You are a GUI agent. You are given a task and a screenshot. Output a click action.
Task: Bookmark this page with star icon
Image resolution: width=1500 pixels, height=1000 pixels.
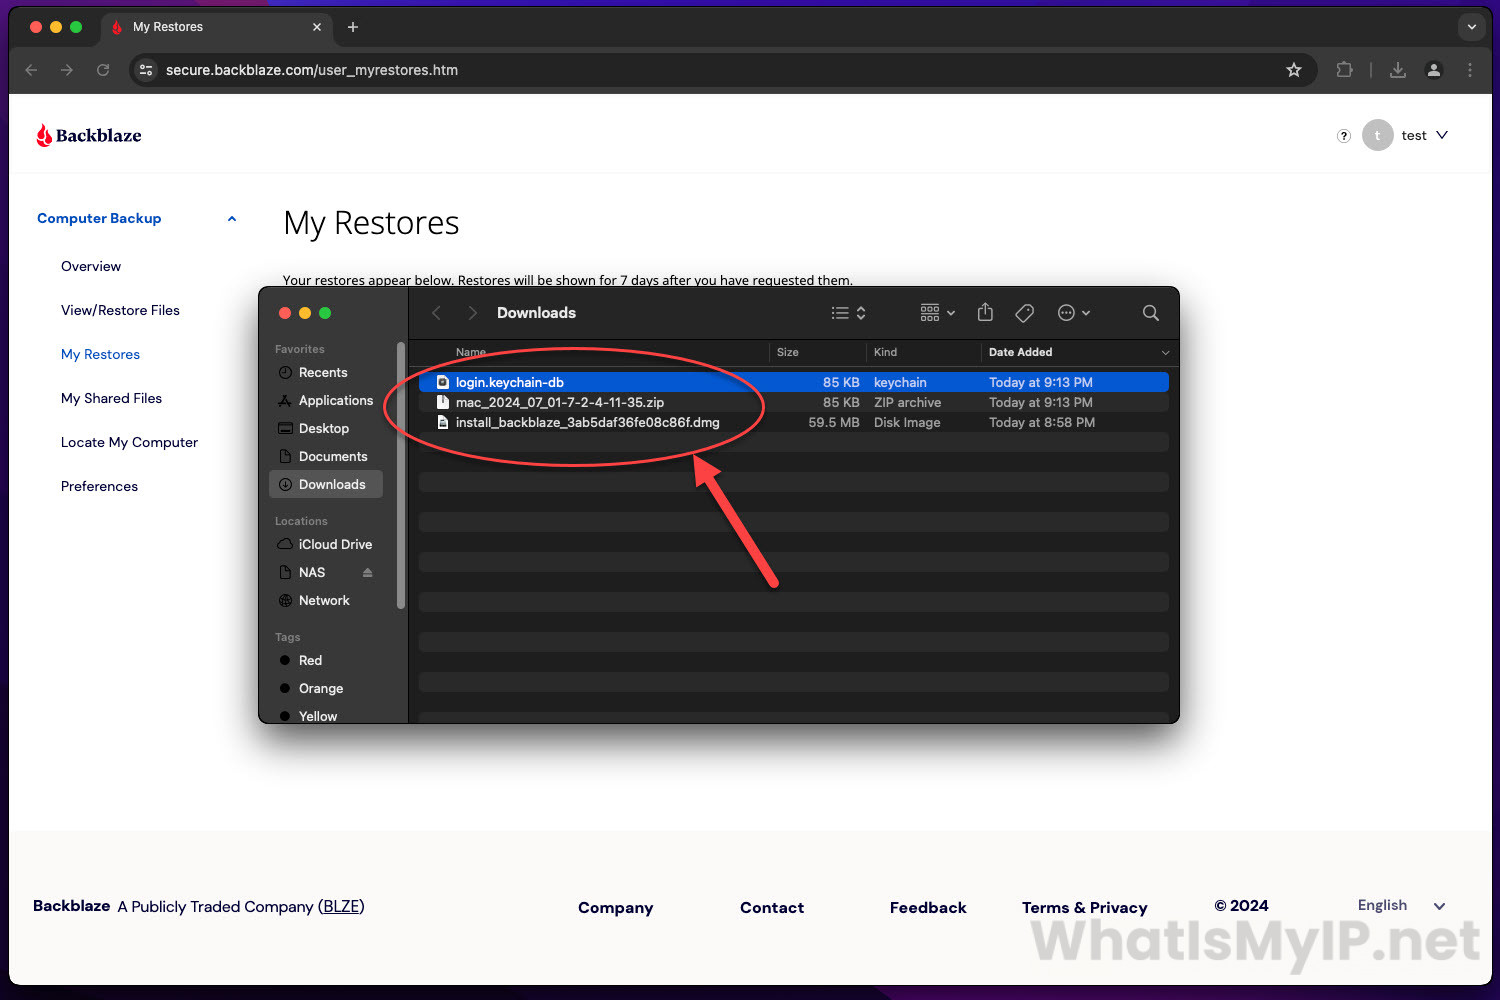[1294, 70]
